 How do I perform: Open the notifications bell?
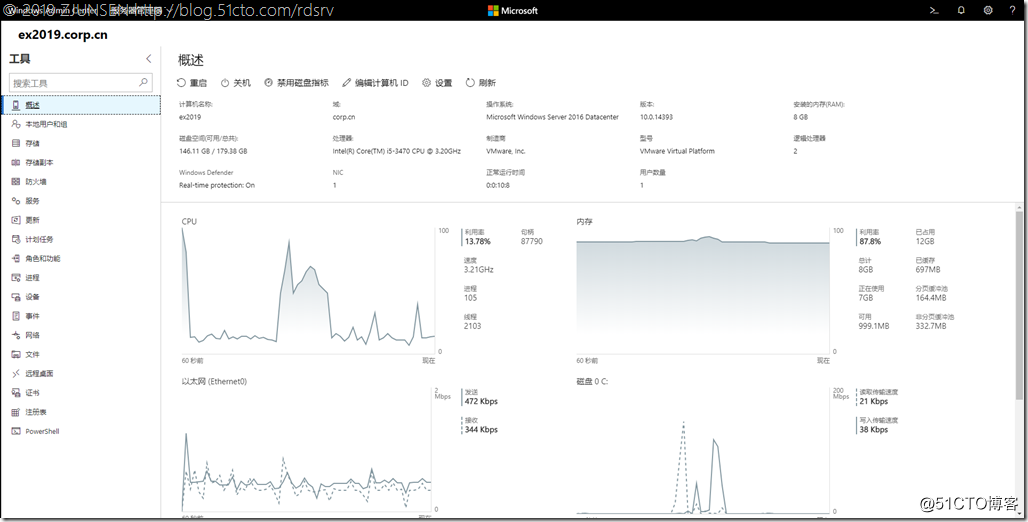point(961,10)
